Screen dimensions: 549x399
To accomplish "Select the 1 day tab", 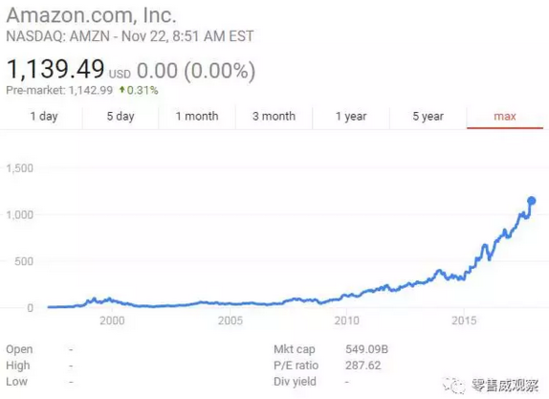I will [44, 116].
